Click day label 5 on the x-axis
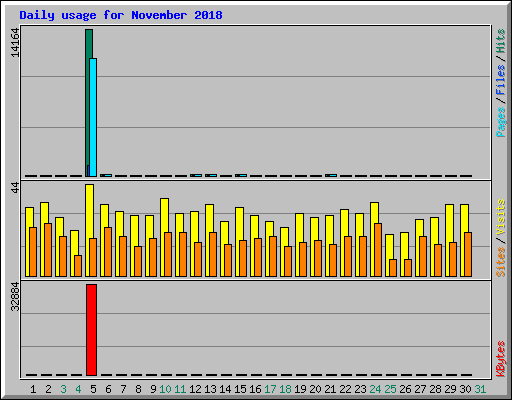 click(93, 389)
